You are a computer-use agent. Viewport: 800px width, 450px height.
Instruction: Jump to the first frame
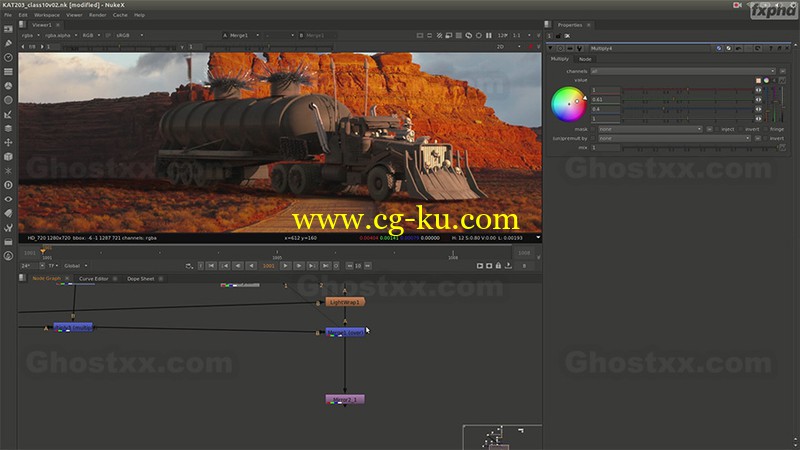coord(211,266)
